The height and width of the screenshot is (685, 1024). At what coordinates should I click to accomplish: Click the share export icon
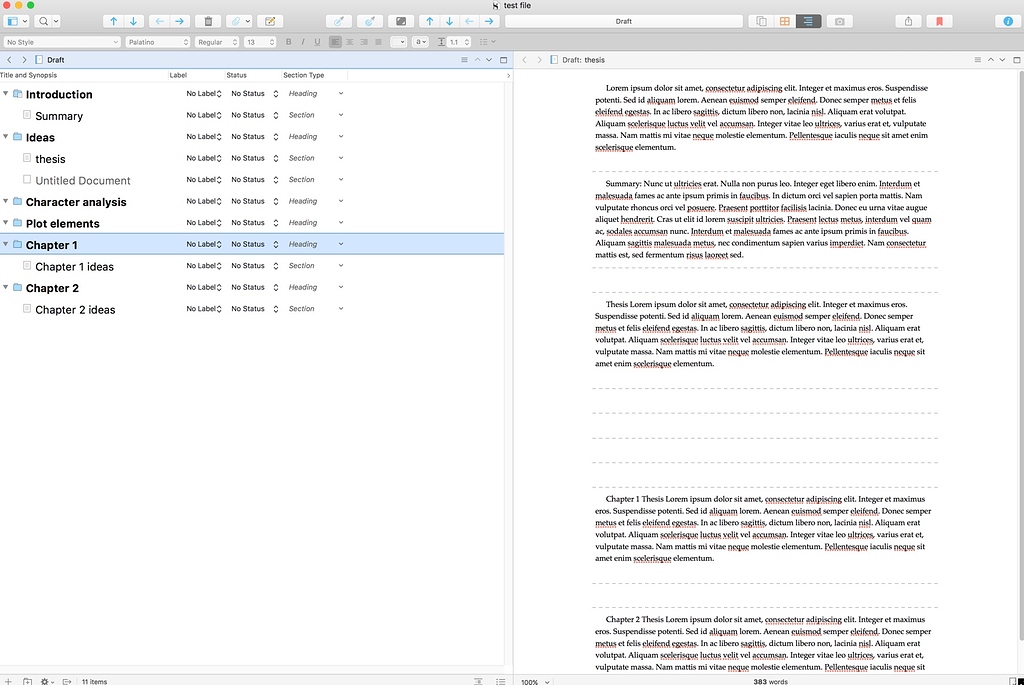(x=908, y=20)
